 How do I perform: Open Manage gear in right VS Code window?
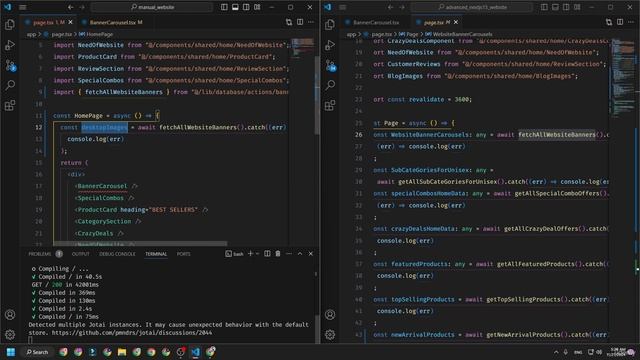pos(330,335)
